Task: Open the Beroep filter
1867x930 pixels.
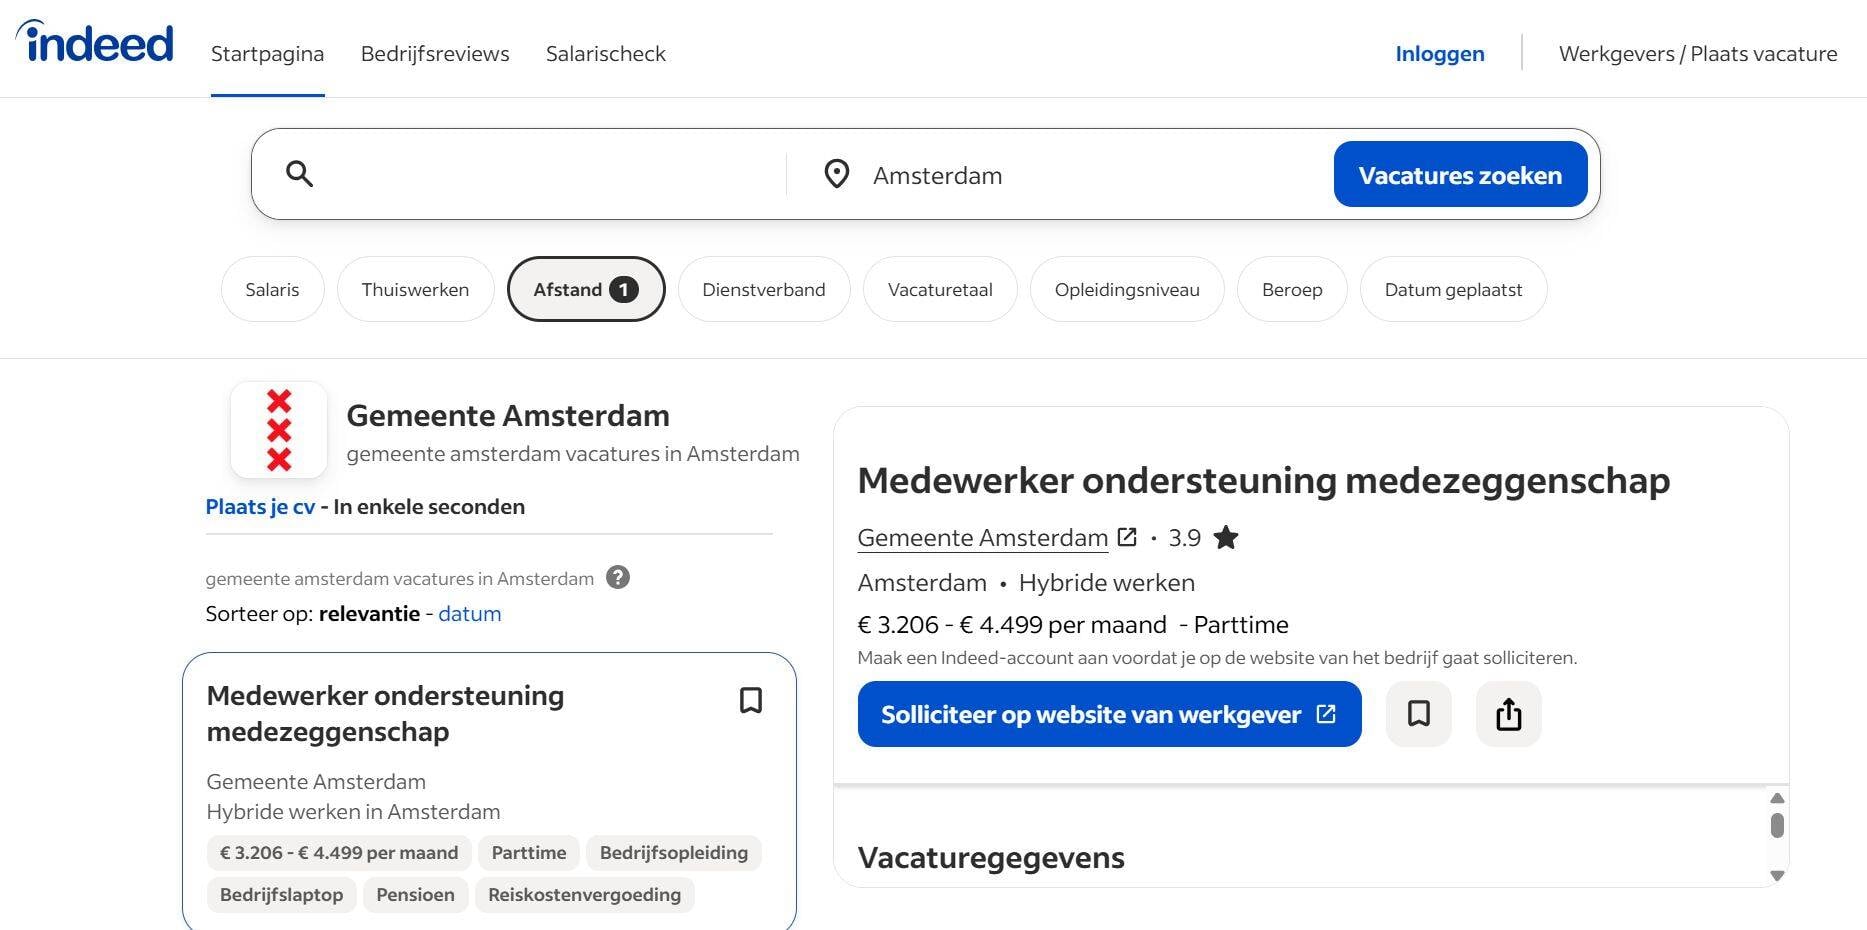Action: click(1292, 289)
